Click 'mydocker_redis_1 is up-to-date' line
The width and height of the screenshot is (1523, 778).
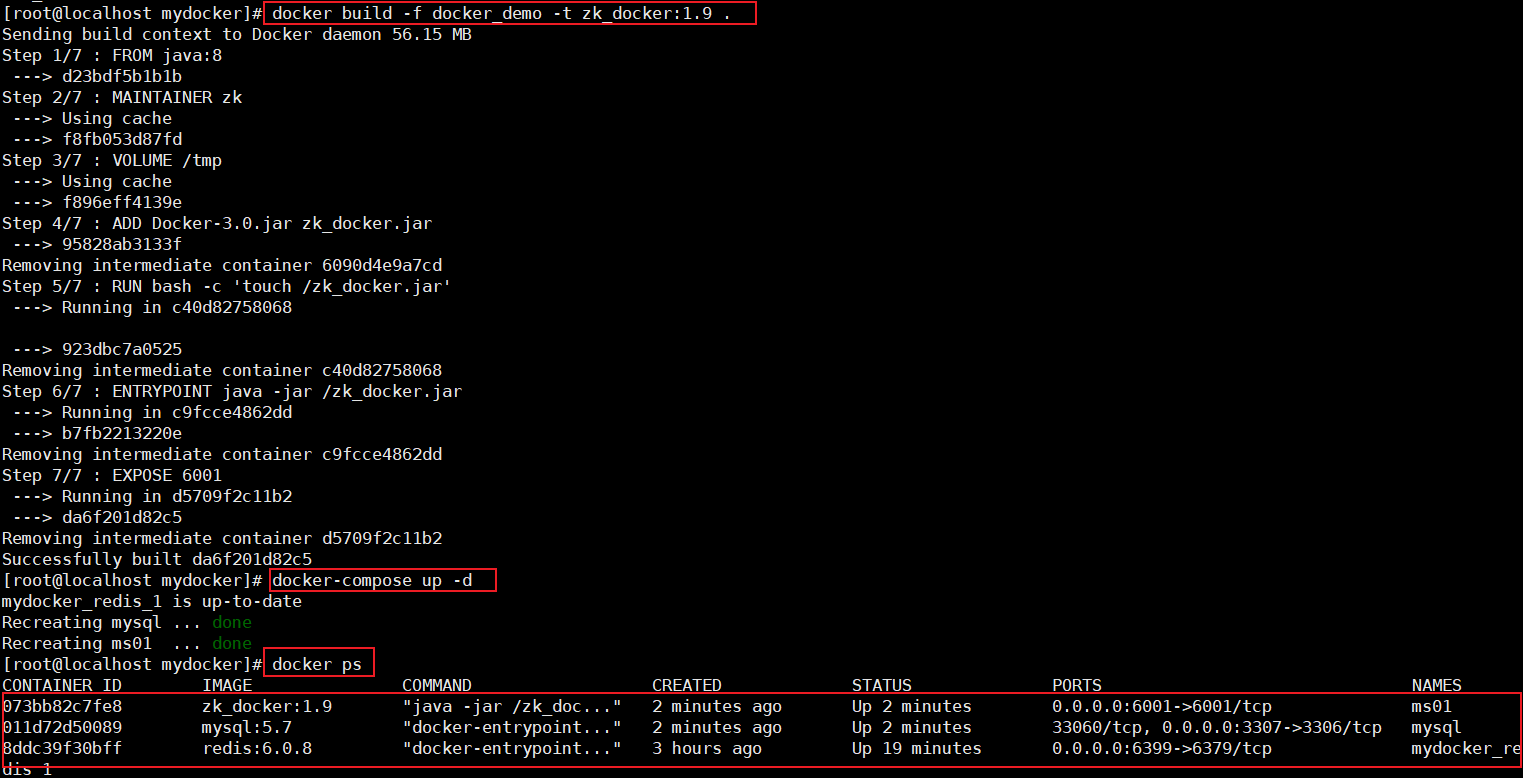(152, 602)
